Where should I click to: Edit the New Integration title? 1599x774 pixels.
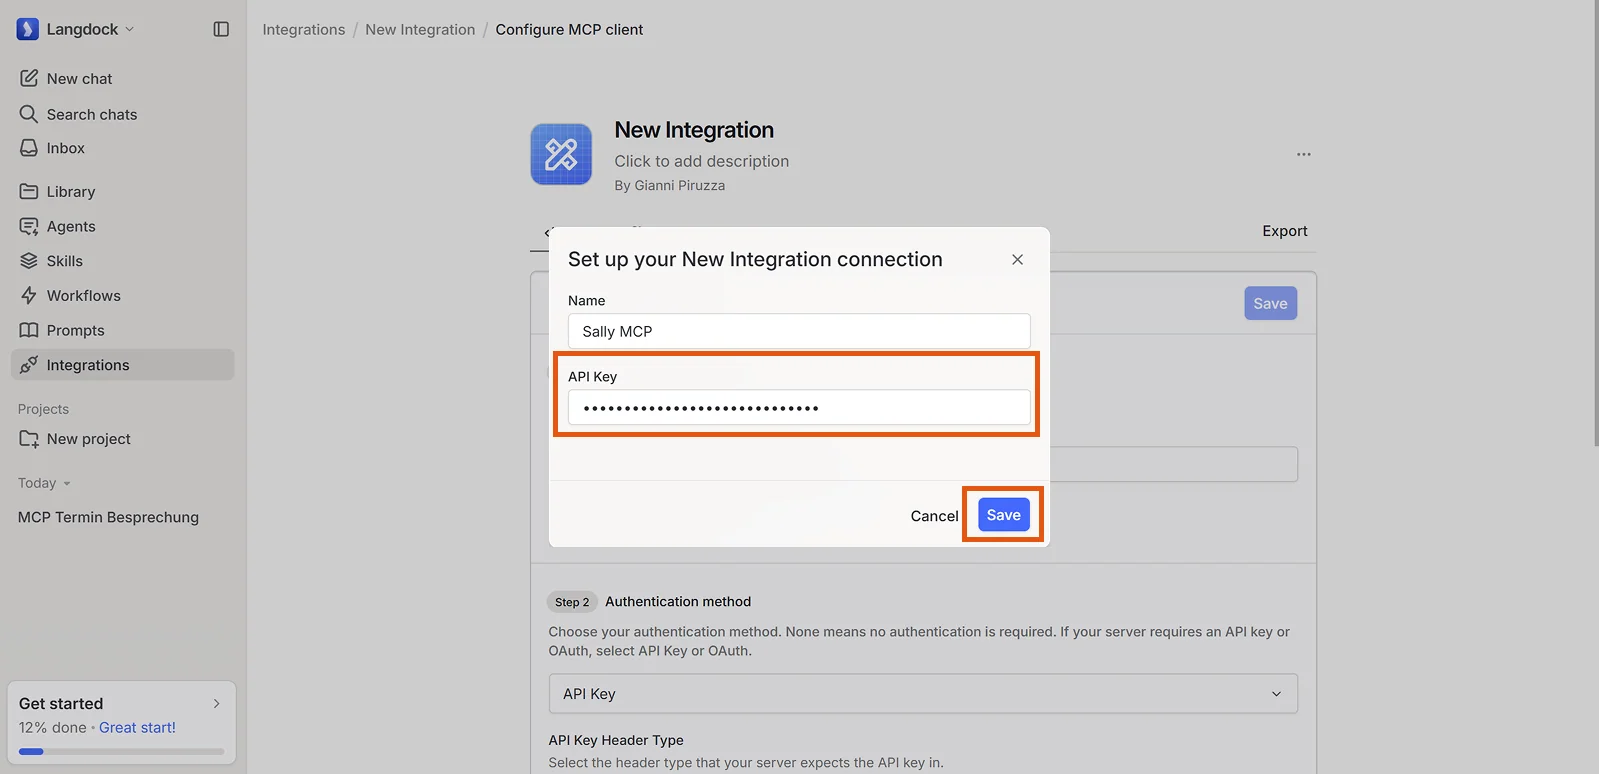(694, 130)
